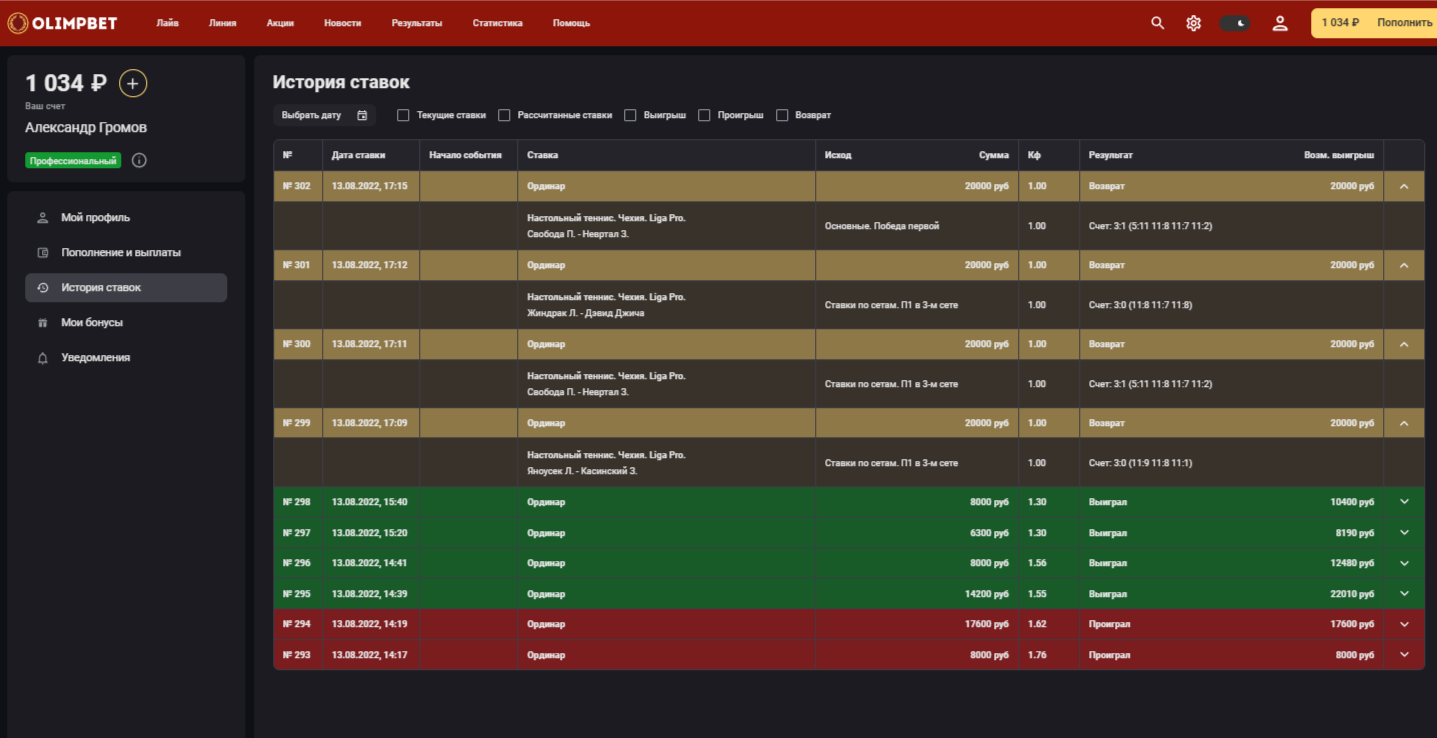Click the plus icon beside balance
Image resolution: width=1437 pixels, height=738 pixels.
[x=133, y=83]
